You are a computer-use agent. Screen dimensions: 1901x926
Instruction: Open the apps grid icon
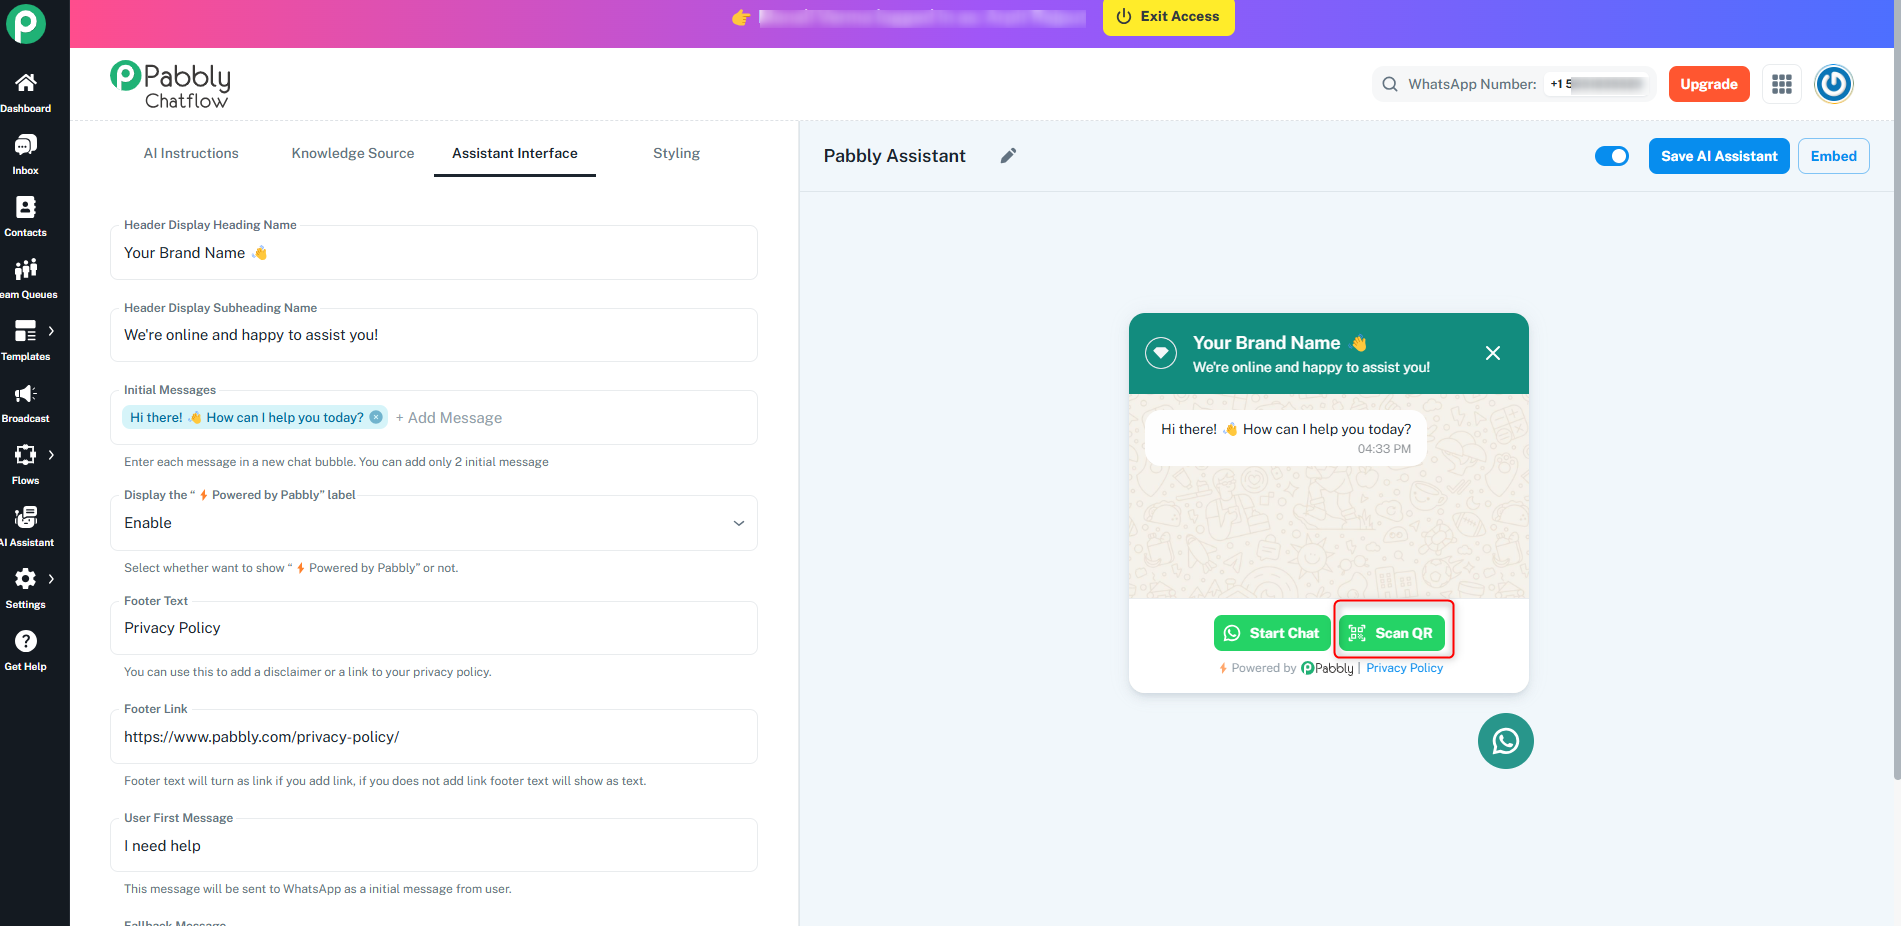(x=1782, y=84)
